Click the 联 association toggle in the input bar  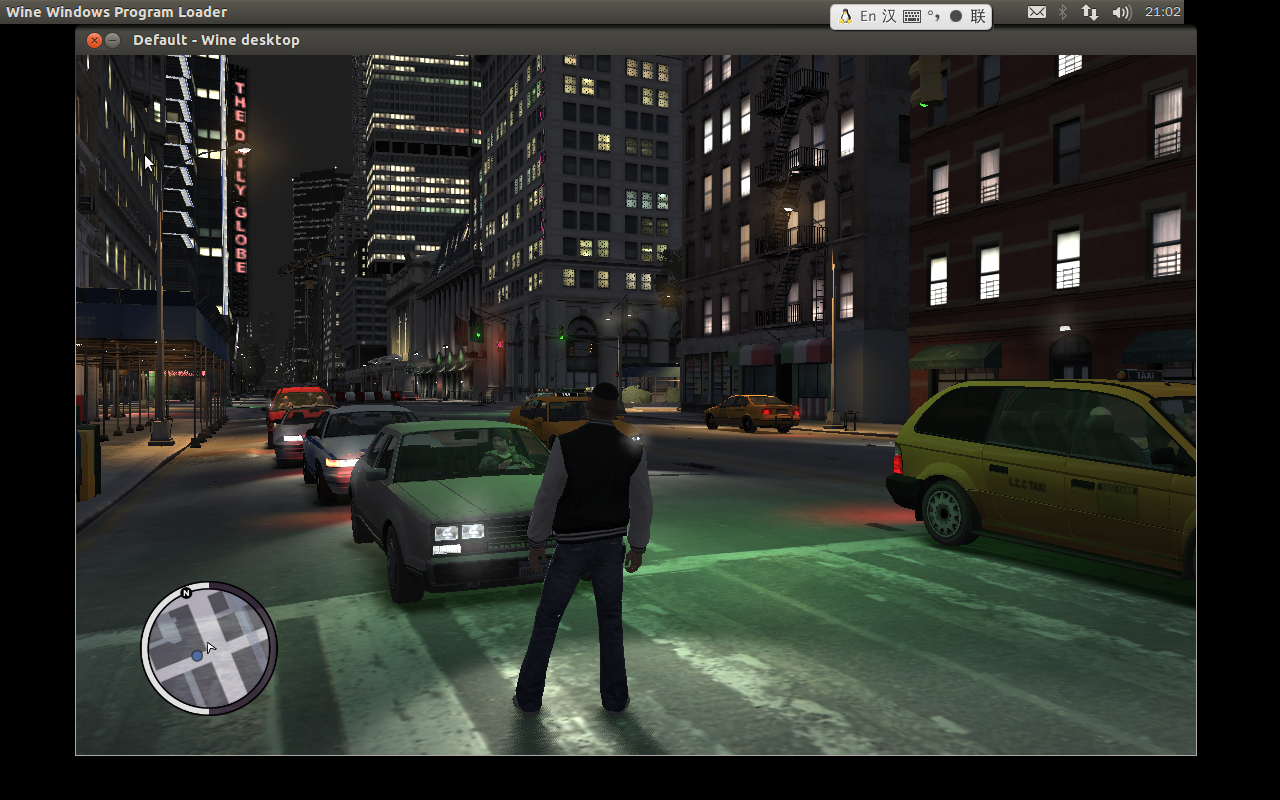point(978,16)
